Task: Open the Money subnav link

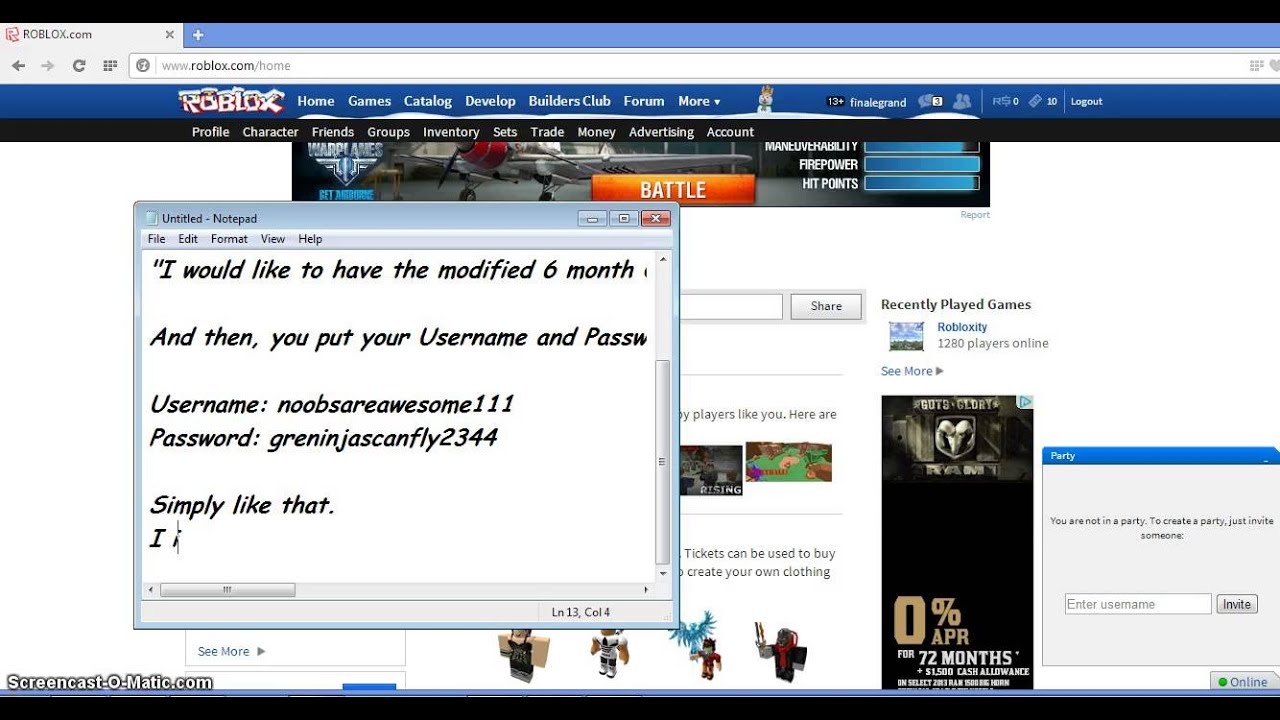Action: tap(597, 132)
